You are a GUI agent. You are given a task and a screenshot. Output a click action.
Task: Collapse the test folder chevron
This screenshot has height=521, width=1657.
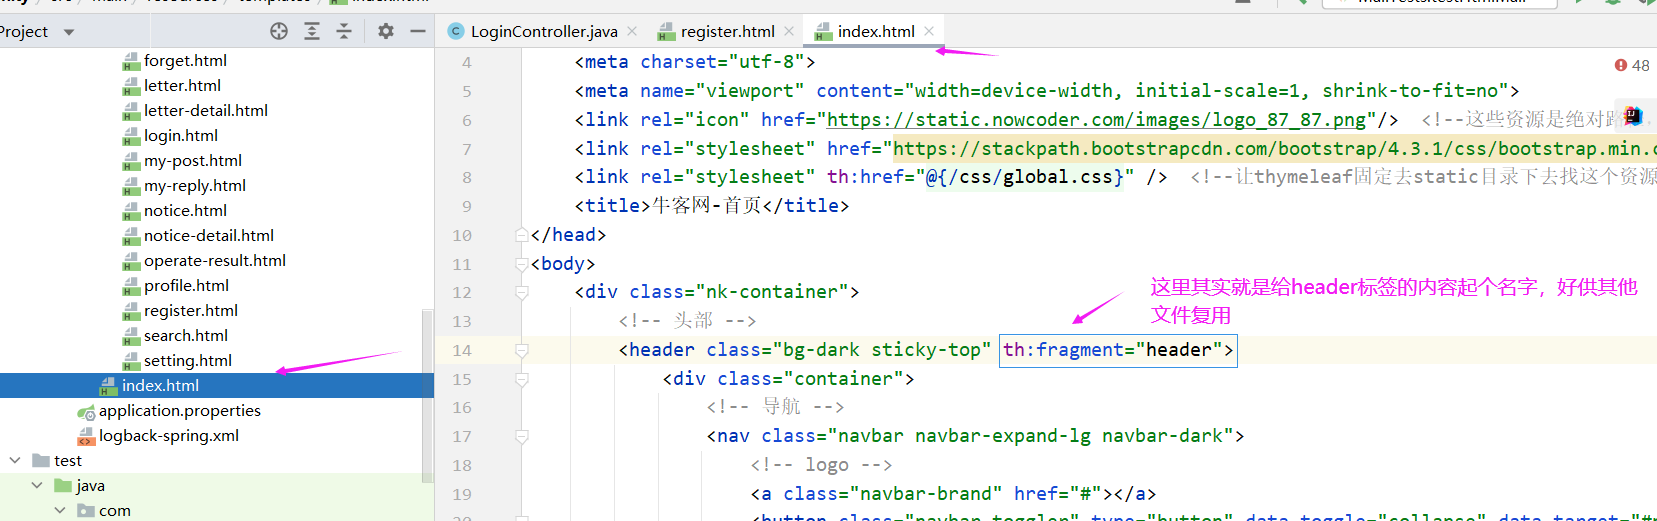[15, 460]
